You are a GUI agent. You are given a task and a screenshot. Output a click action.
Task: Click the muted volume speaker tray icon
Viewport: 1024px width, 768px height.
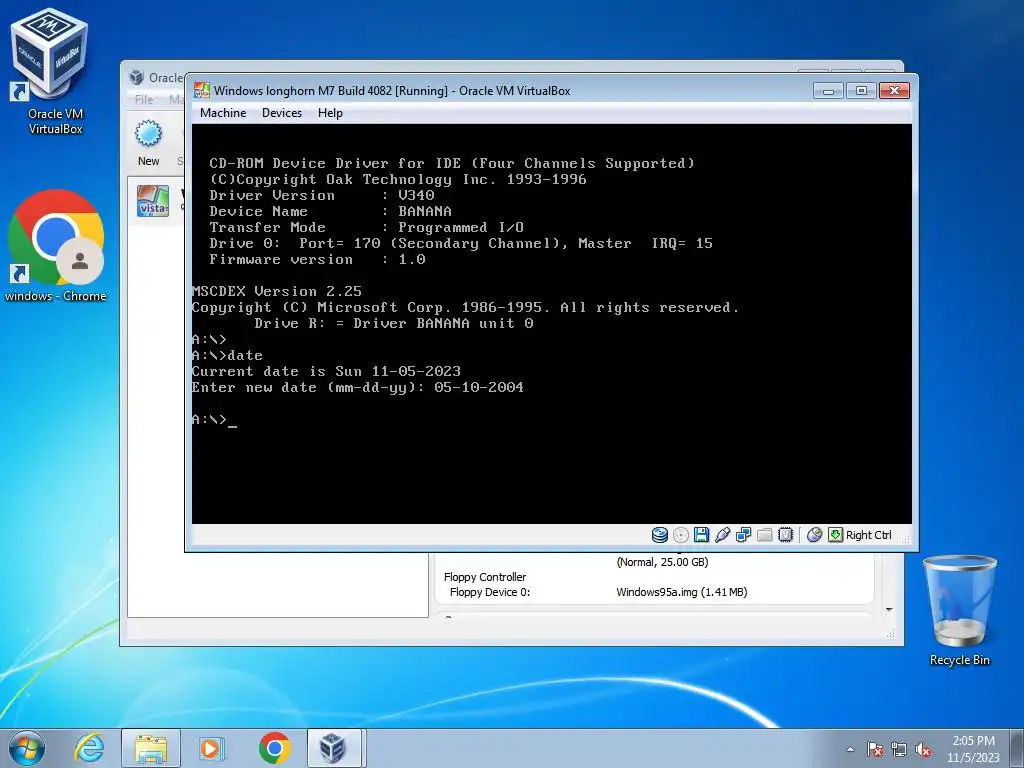click(x=923, y=750)
